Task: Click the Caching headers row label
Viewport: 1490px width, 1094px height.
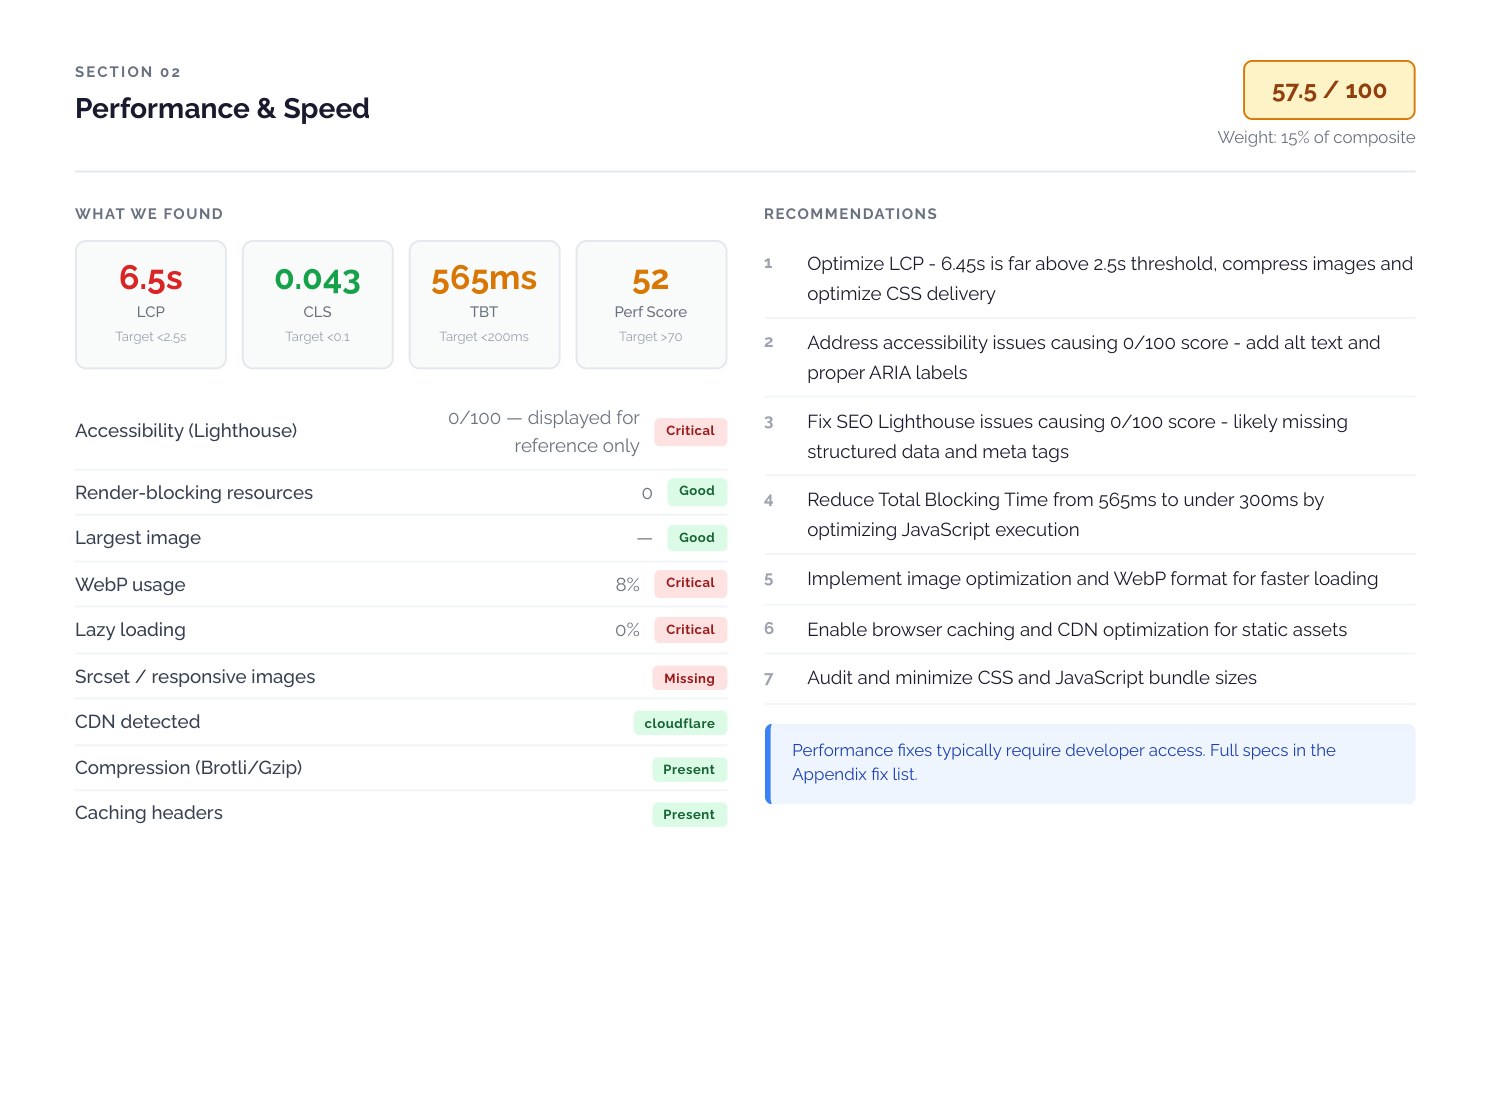Action: (149, 813)
